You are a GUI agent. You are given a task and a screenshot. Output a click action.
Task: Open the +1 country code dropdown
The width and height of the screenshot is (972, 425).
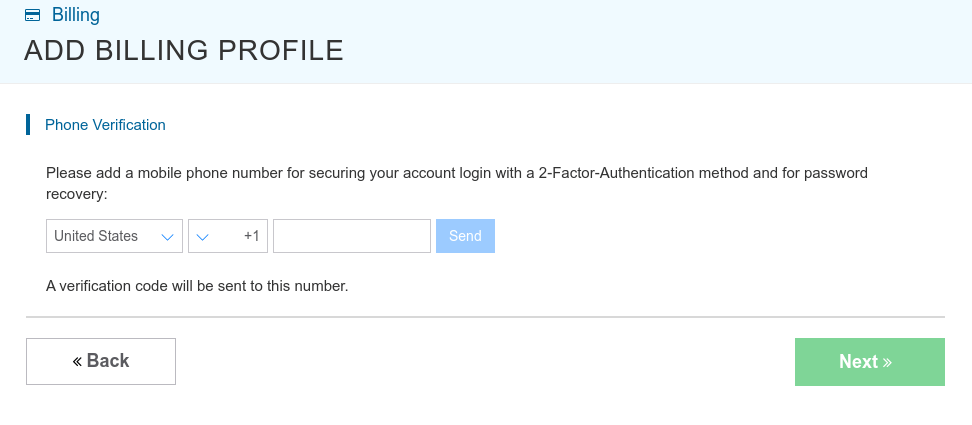[228, 236]
